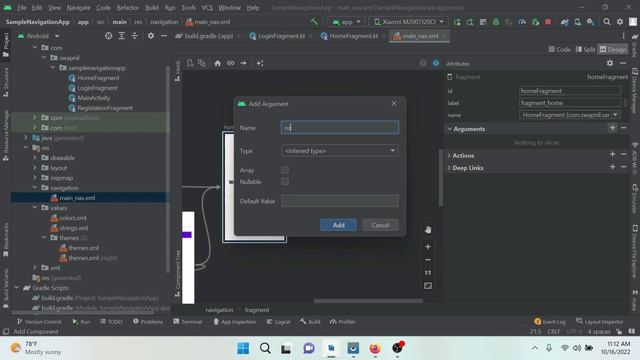Open the Xiaomi device selector dropdown
The width and height of the screenshot is (640, 360).
408,22
